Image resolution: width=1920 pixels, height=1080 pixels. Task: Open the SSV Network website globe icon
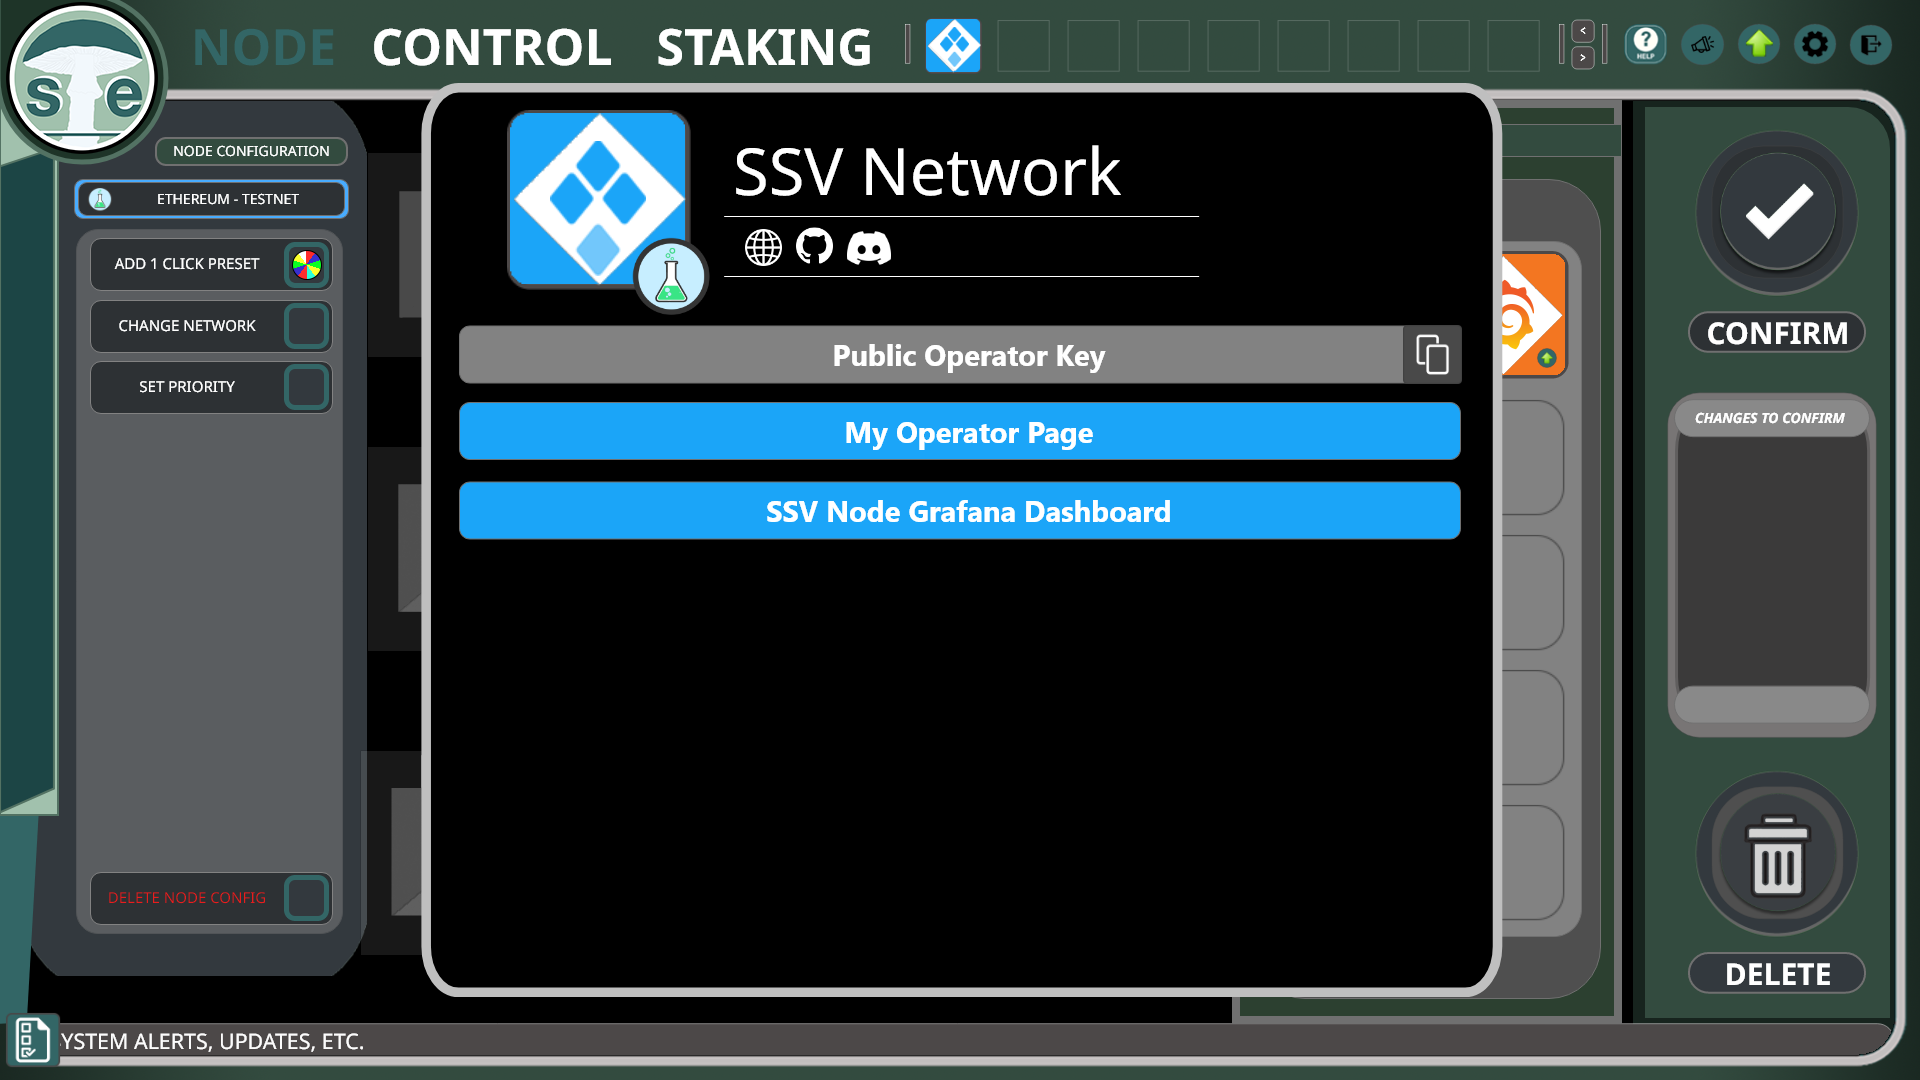(x=763, y=247)
